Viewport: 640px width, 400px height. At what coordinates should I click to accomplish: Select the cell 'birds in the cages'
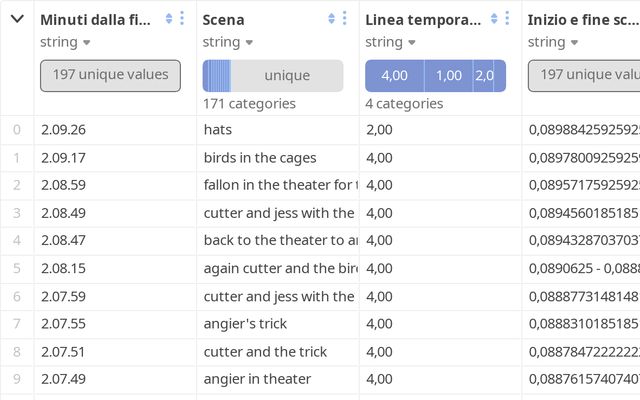[x=260, y=157]
